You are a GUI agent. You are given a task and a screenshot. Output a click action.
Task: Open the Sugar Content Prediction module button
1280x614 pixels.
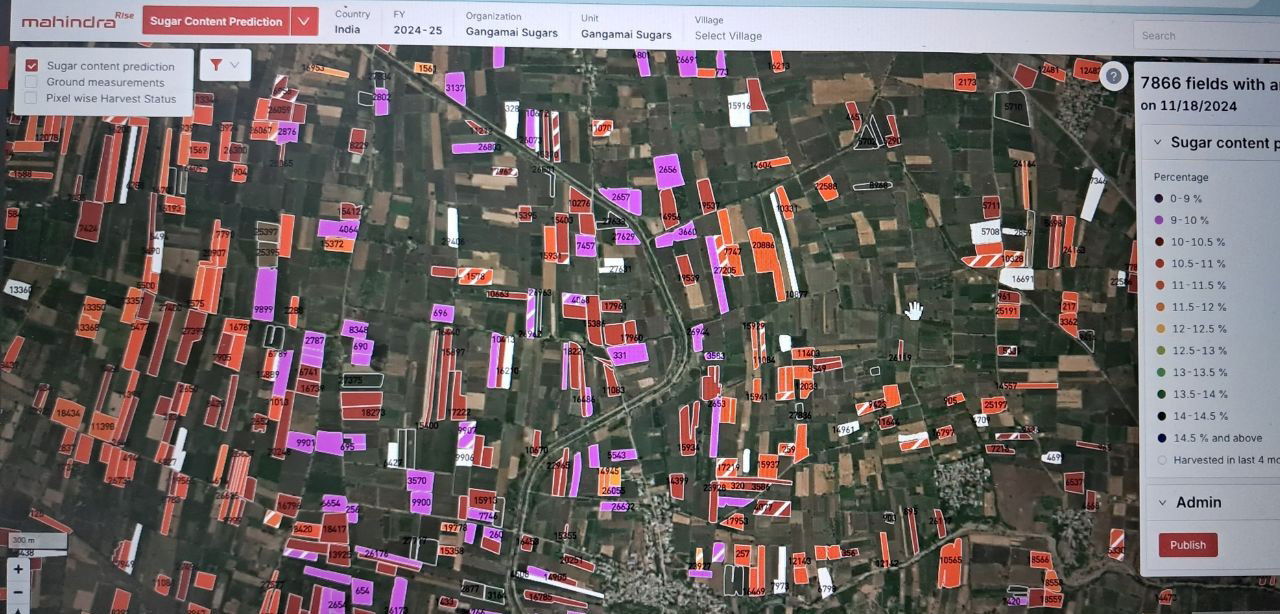pos(216,21)
